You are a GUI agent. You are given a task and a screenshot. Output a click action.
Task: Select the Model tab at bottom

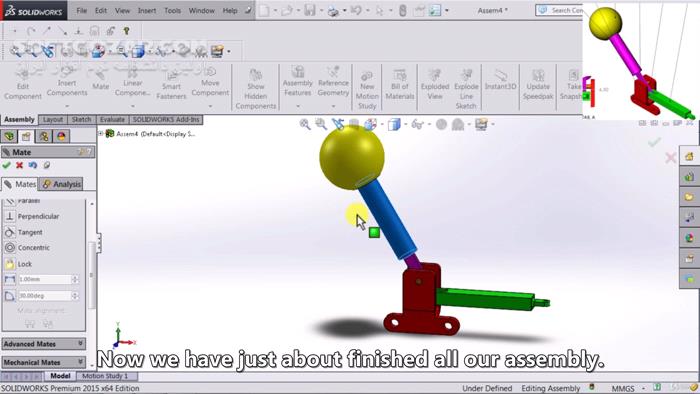coord(60,376)
